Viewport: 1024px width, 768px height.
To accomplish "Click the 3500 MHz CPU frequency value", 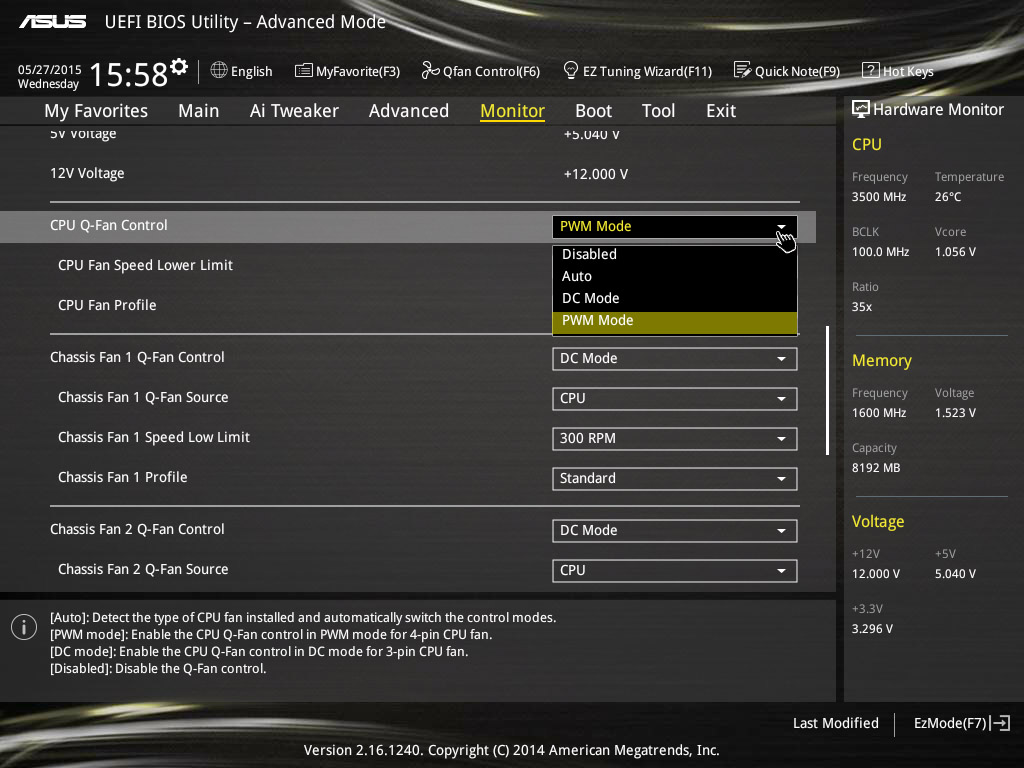I will [x=879, y=197].
